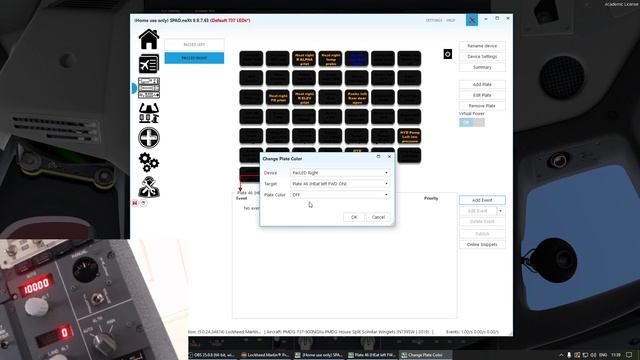Open the notification center icon

pos(629,355)
